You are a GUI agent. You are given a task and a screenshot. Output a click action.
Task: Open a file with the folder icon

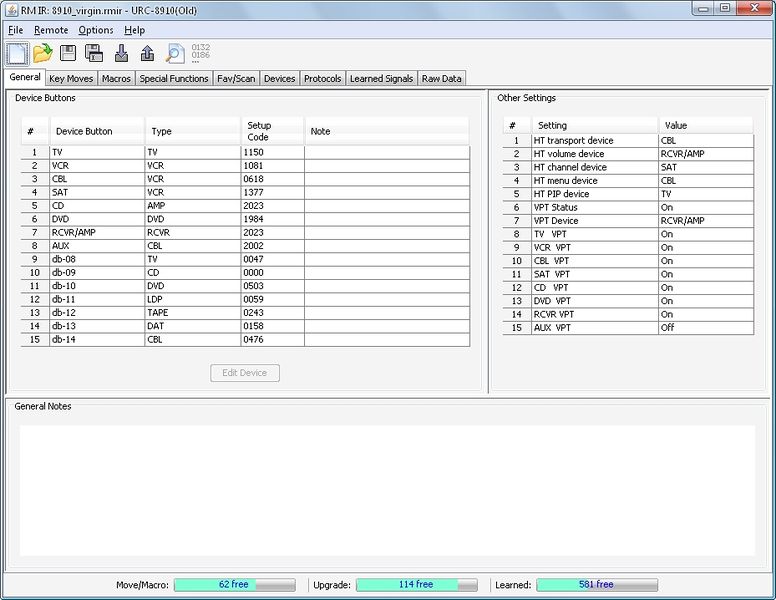pyautogui.click(x=43, y=53)
